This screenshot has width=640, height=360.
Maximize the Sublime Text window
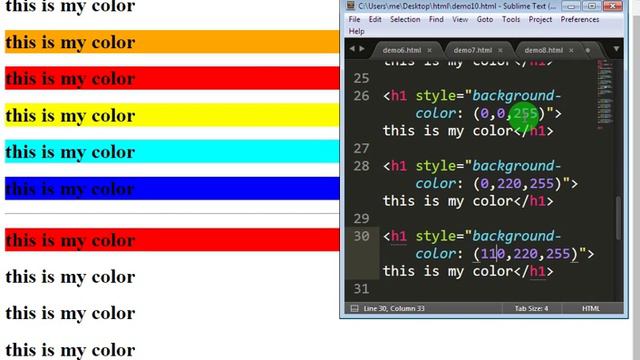pos(591,6)
